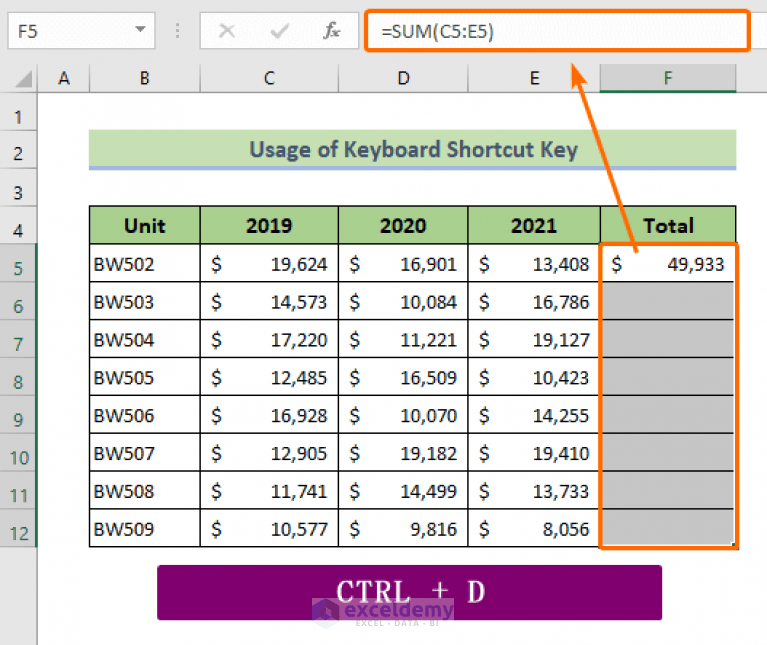Click the 17,220 cell in BW504 row
The height and width of the screenshot is (645, 767).
coord(269,339)
